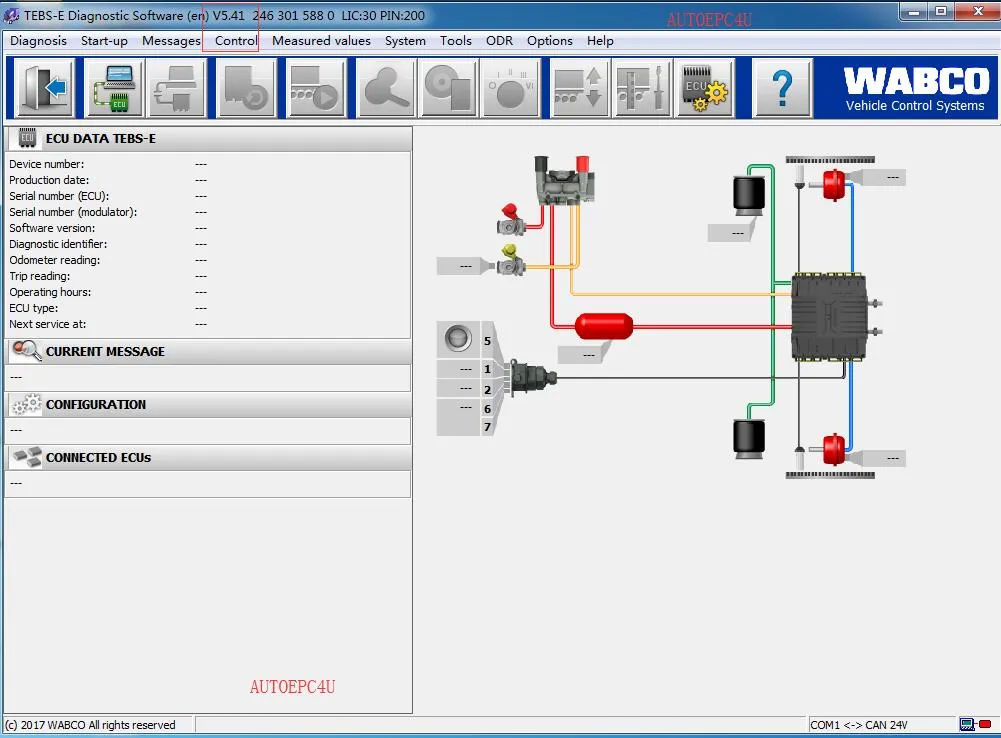Image resolution: width=1001 pixels, height=738 pixels.
Task: Click the connection status icon in status bar
Action: click(976, 724)
